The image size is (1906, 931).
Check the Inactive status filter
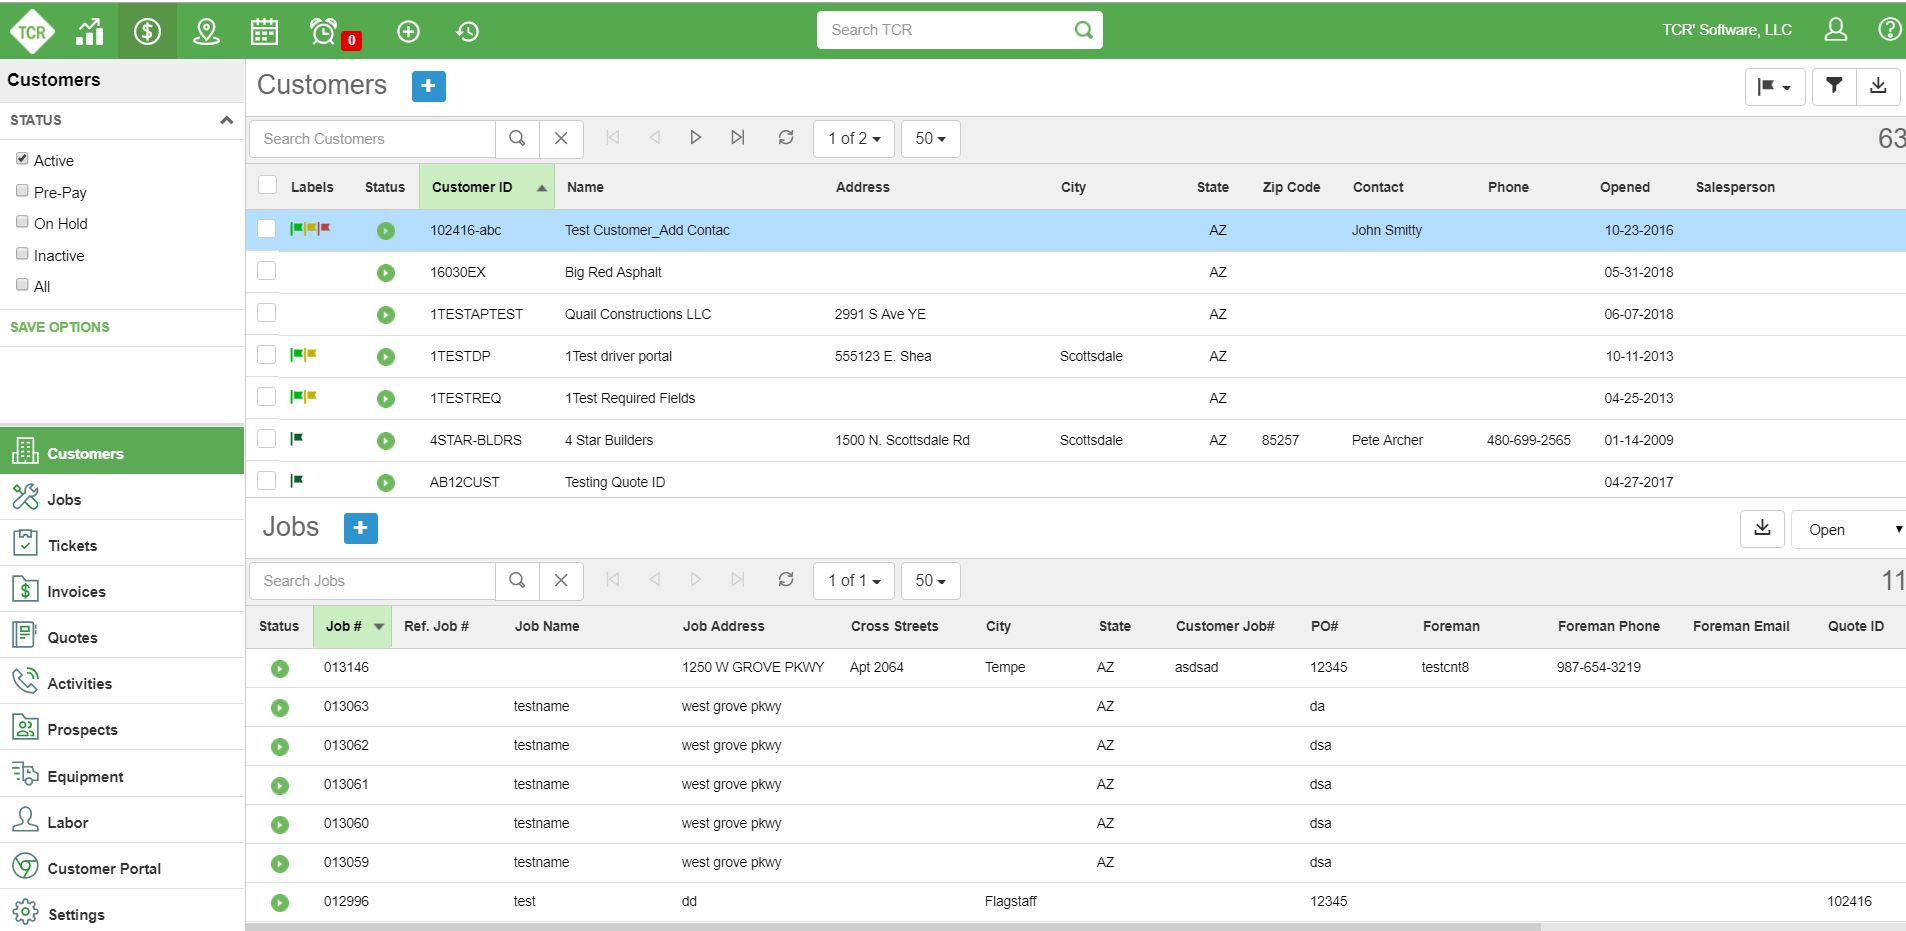(x=22, y=254)
